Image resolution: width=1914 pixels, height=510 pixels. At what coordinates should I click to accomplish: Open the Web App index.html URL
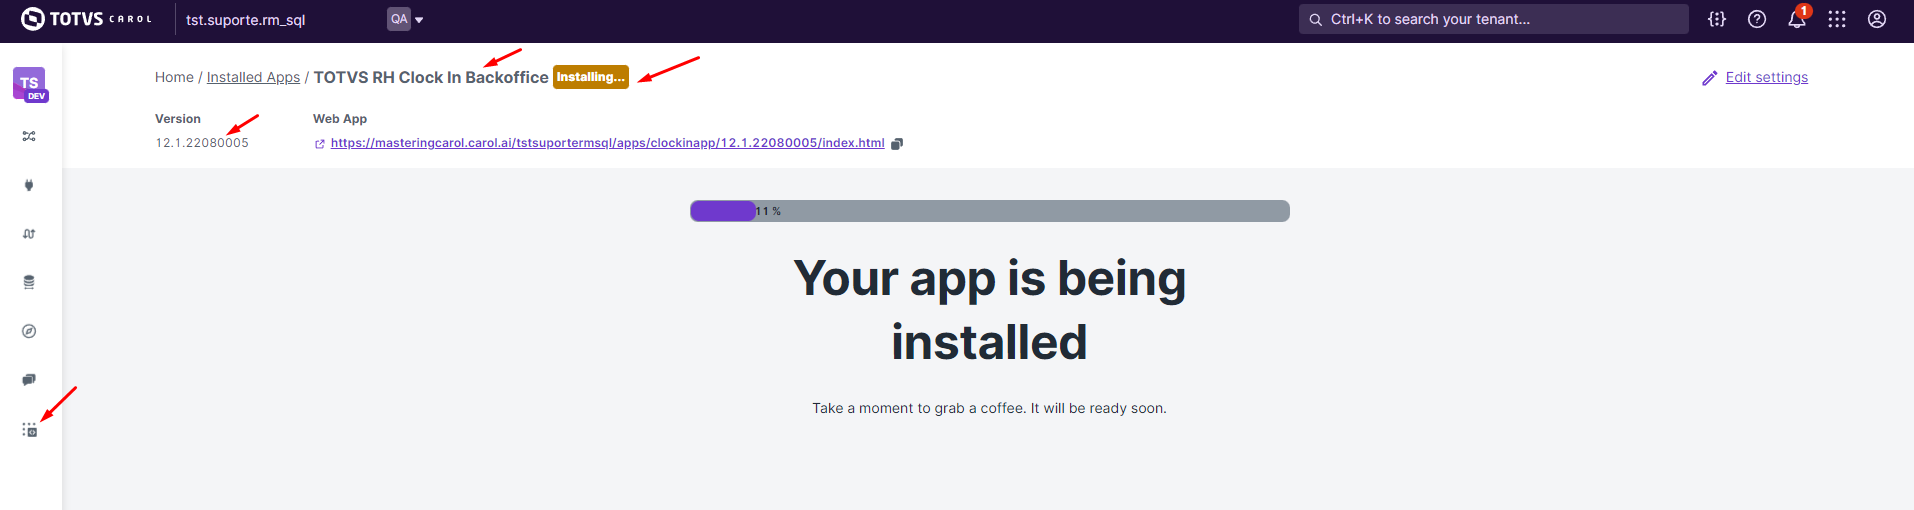tap(607, 143)
